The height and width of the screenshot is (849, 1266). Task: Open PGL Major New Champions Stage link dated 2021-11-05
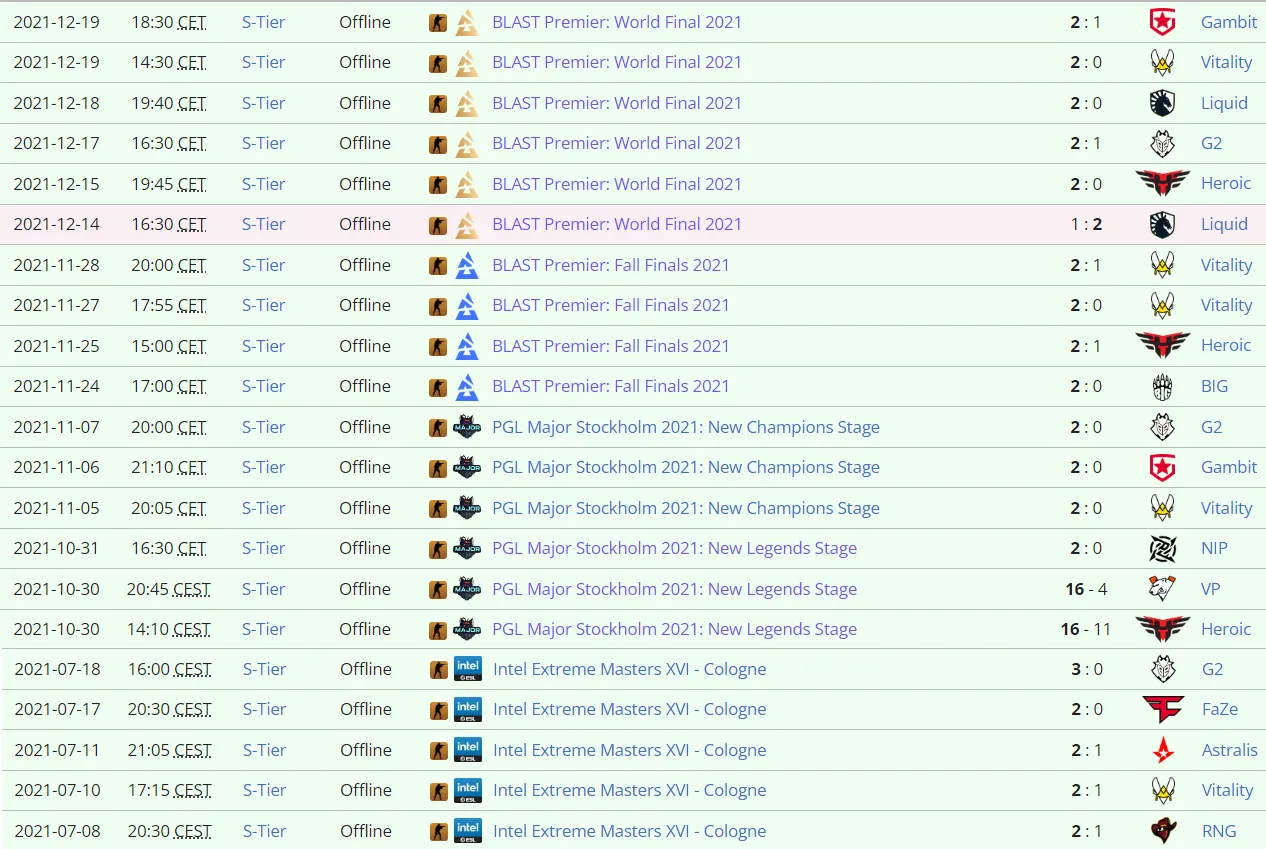[686, 508]
